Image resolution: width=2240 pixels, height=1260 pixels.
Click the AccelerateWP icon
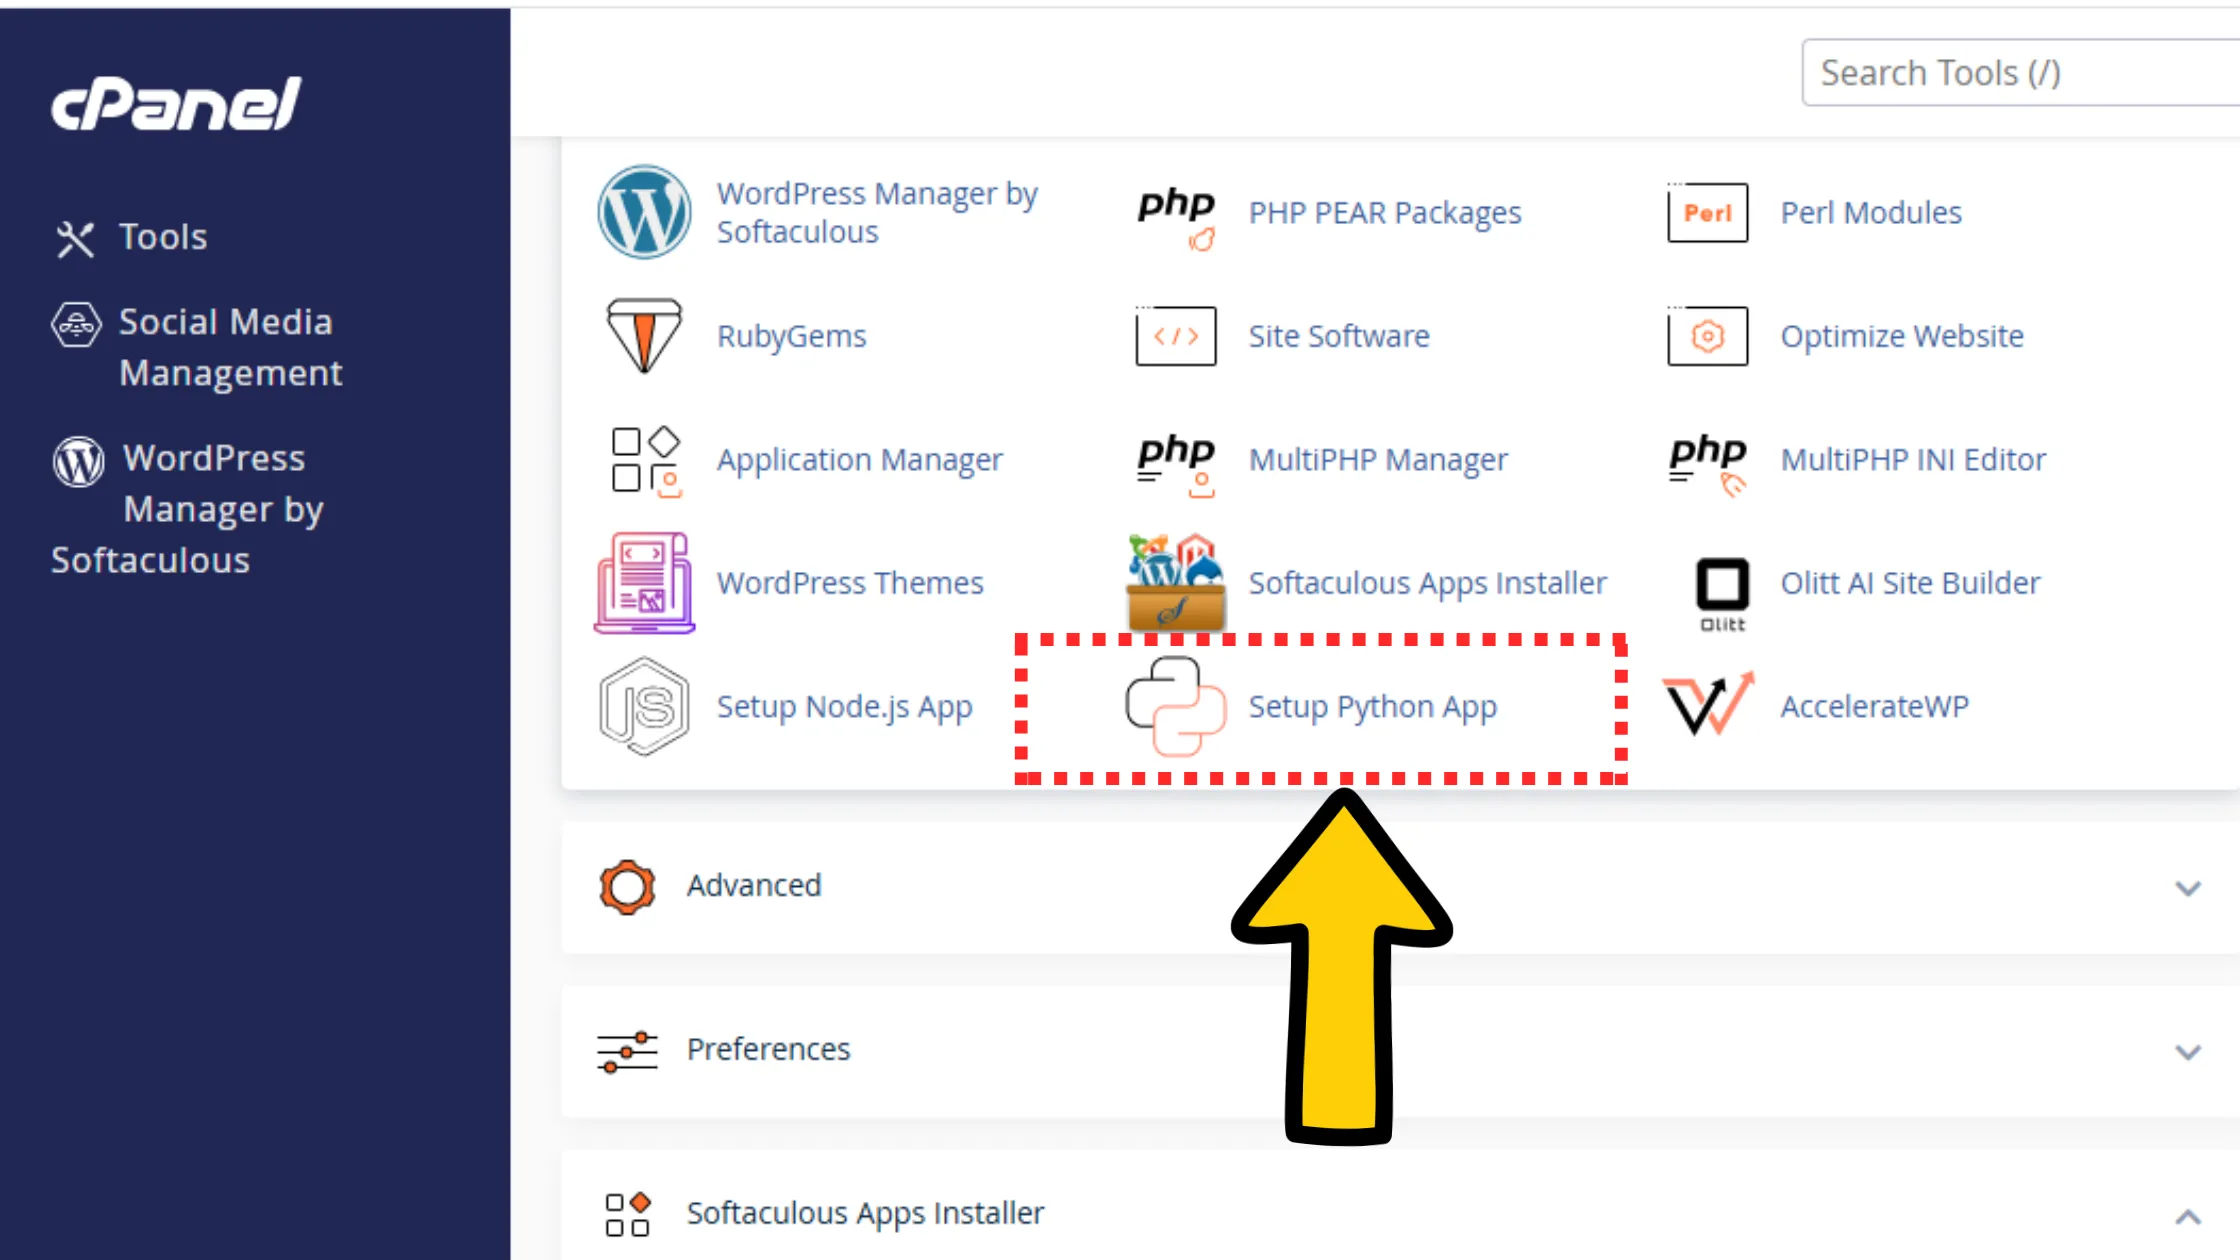coord(1708,704)
